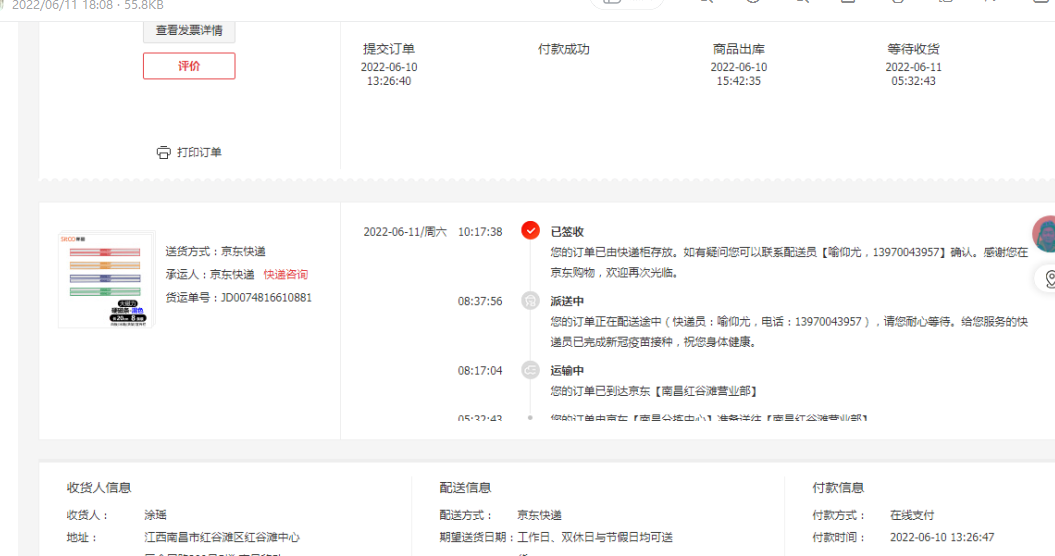
Task: Click payment time 2022-06-10 13:26:47
Action: pyautogui.click(x=942, y=537)
